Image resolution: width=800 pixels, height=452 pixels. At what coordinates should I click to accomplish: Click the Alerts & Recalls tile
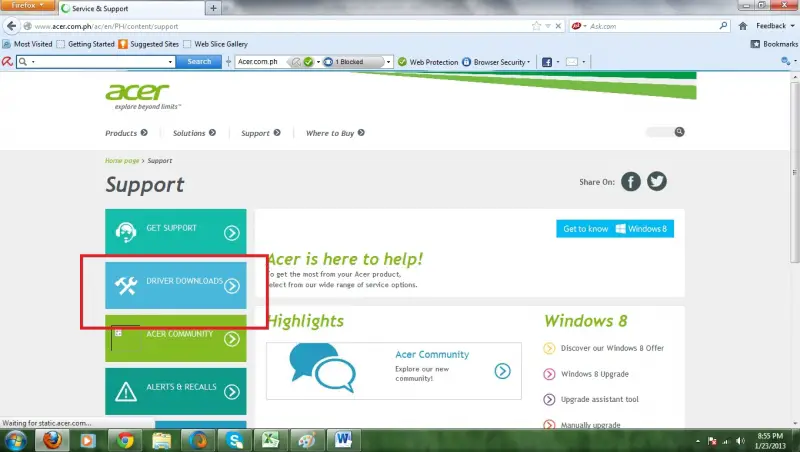[x=176, y=391]
